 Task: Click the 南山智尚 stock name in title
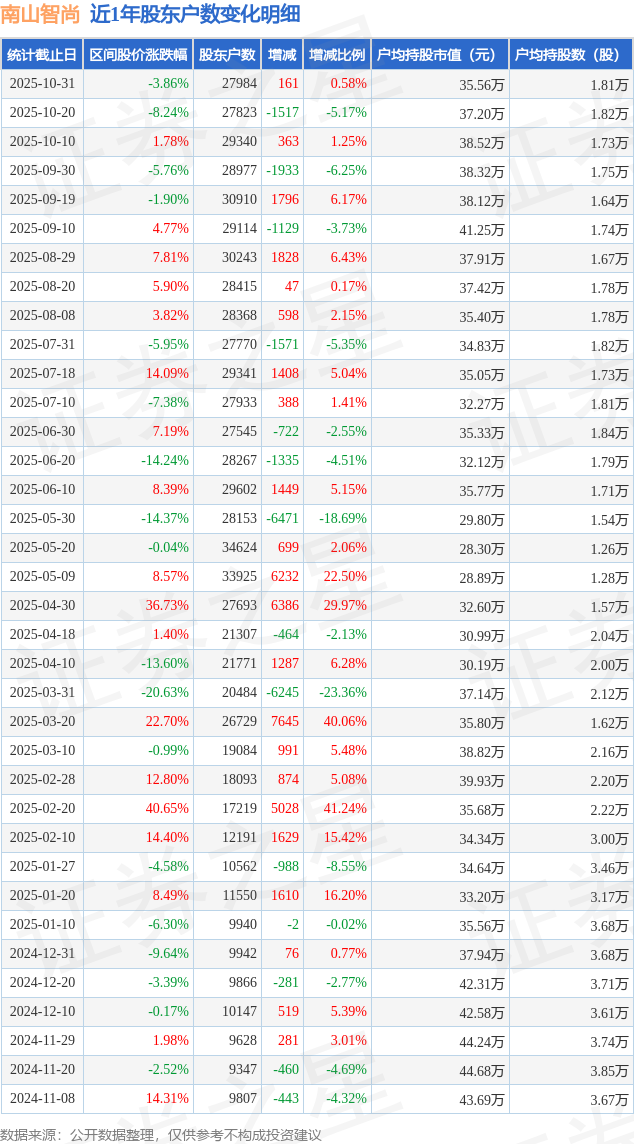tap(40, 14)
